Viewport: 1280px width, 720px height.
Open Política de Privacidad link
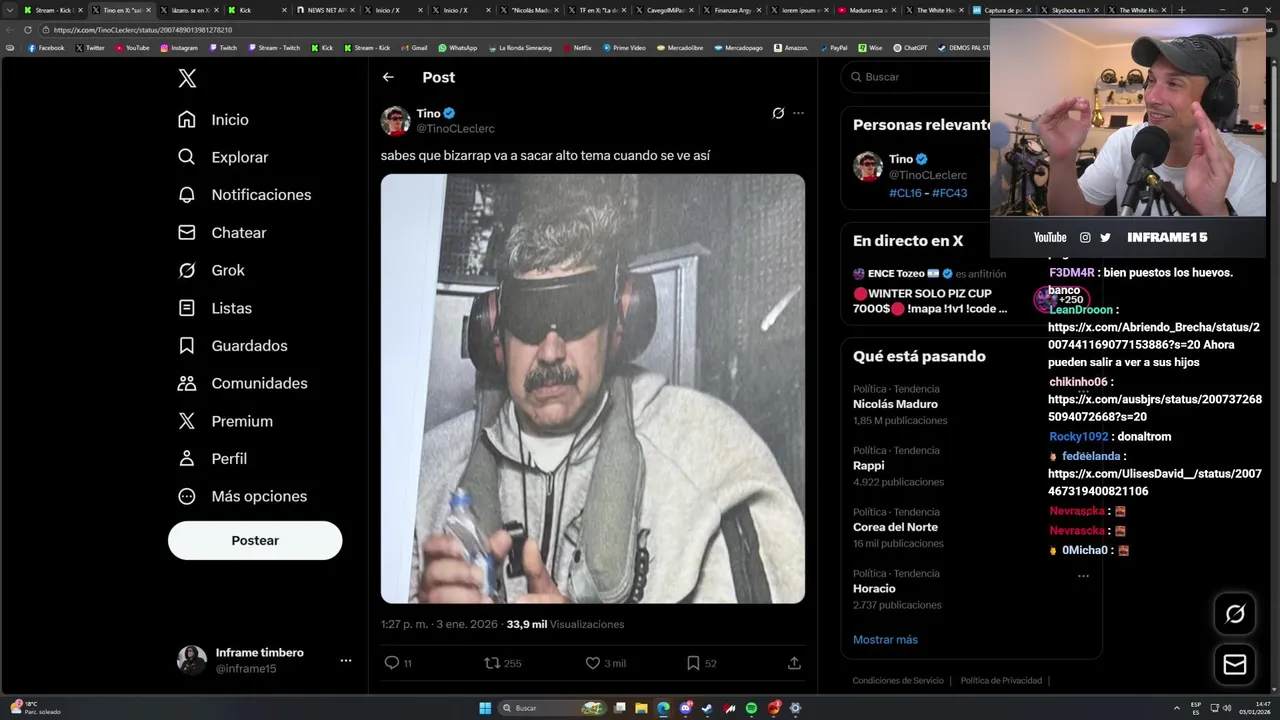[x=1001, y=681]
